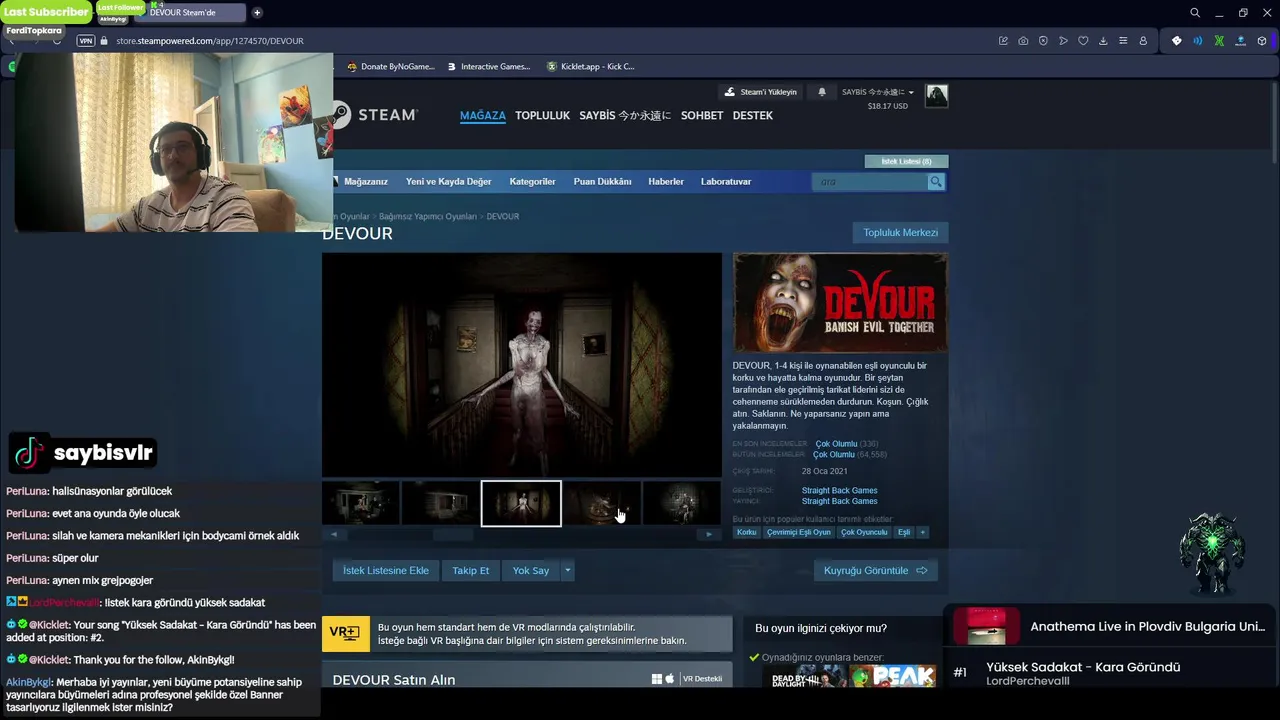Click the new tab plus button
The image size is (1280, 720).
(x=257, y=13)
